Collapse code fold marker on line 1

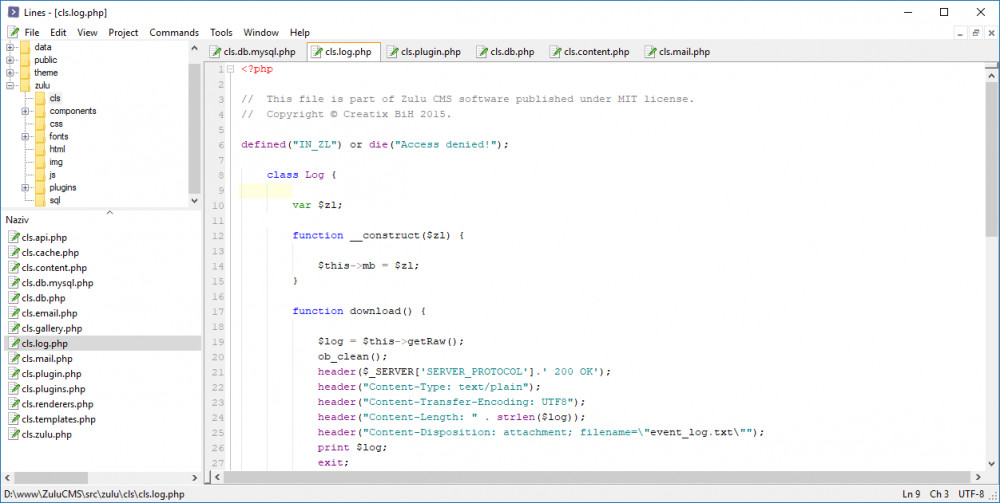click(232, 70)
